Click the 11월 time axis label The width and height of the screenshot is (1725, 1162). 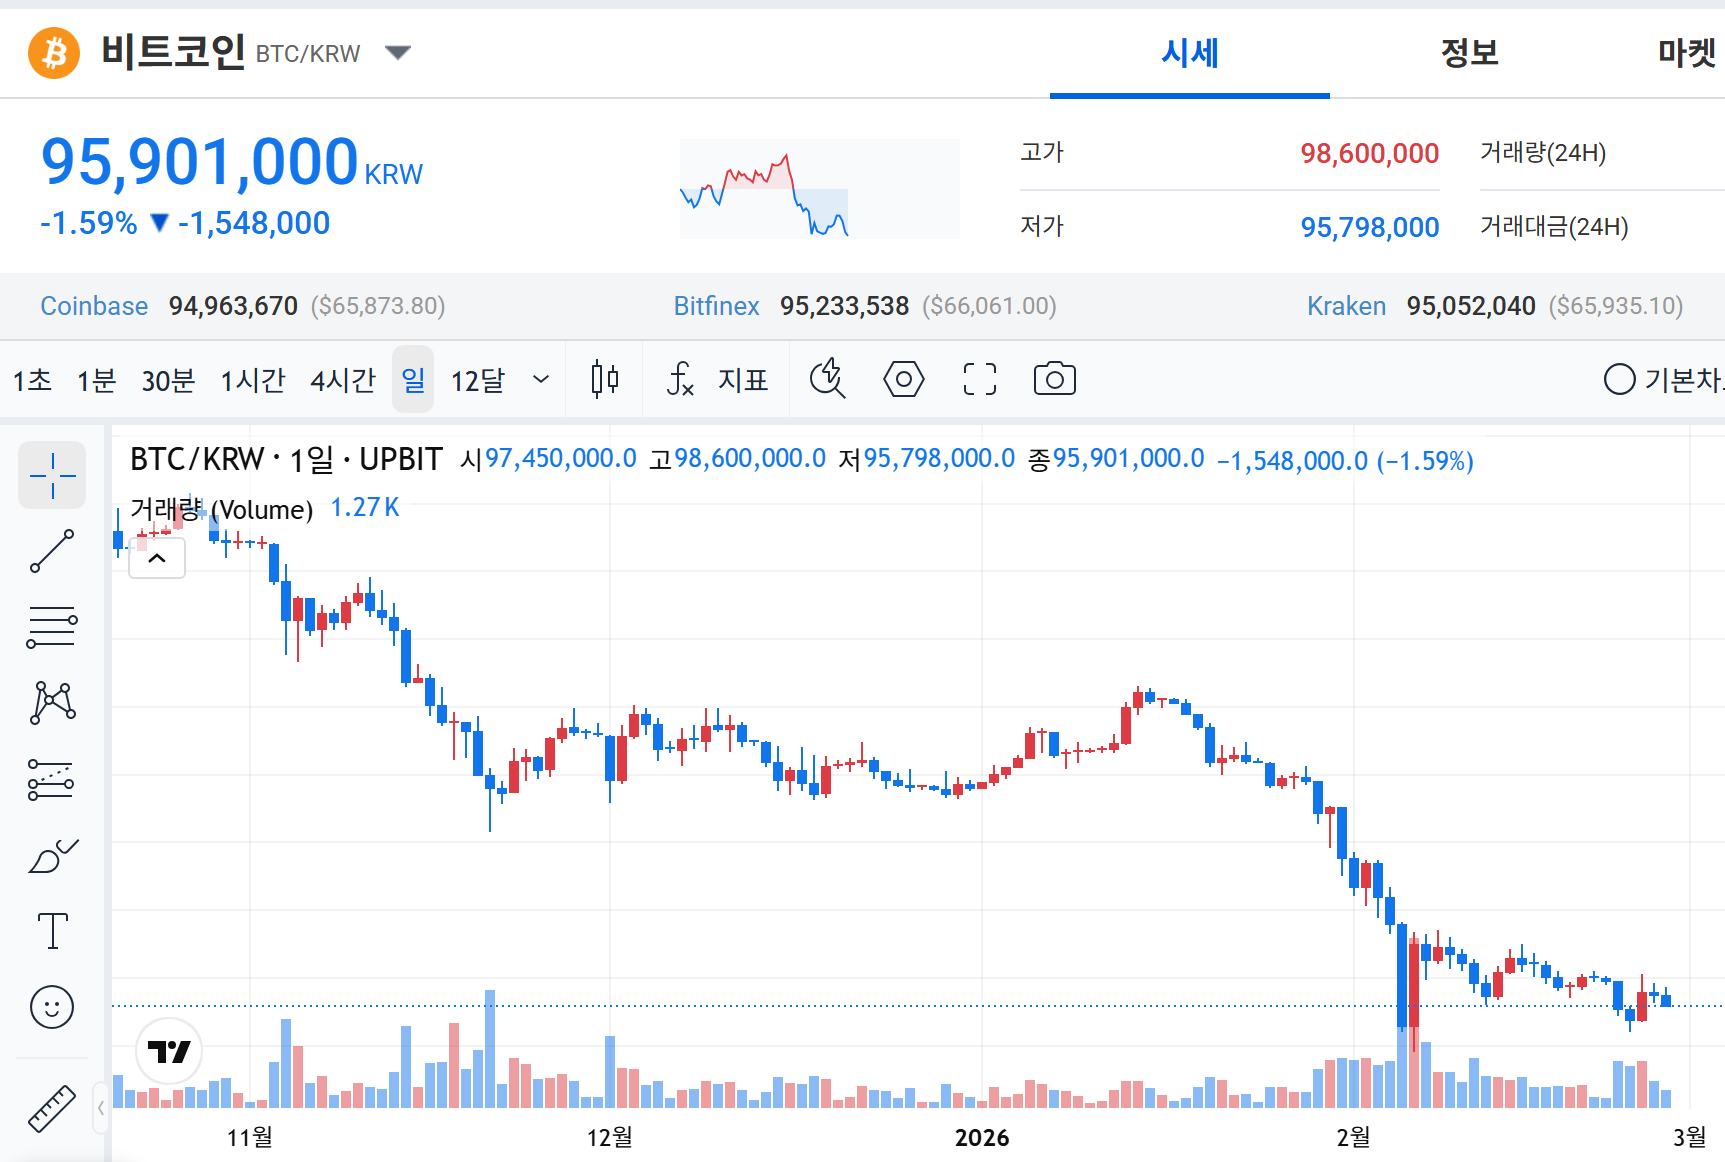click(250, 1138)
